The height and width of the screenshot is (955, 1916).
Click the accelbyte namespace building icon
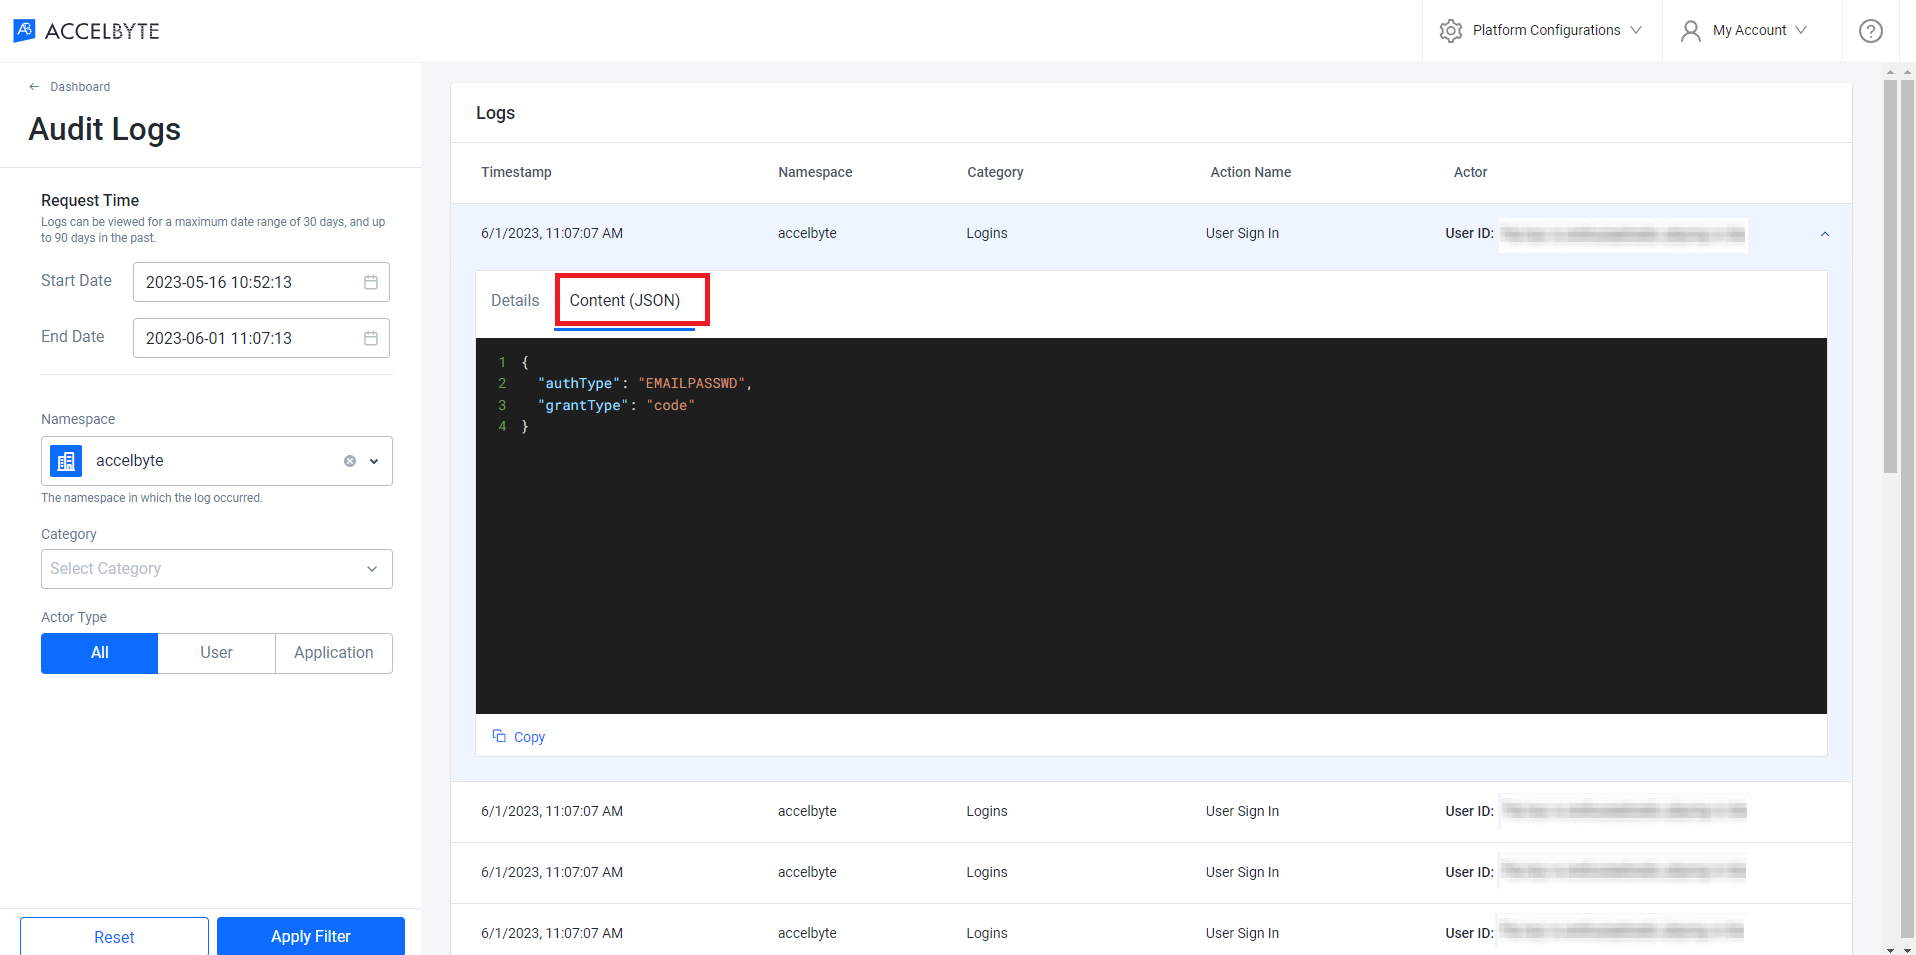tap(66, 461)
